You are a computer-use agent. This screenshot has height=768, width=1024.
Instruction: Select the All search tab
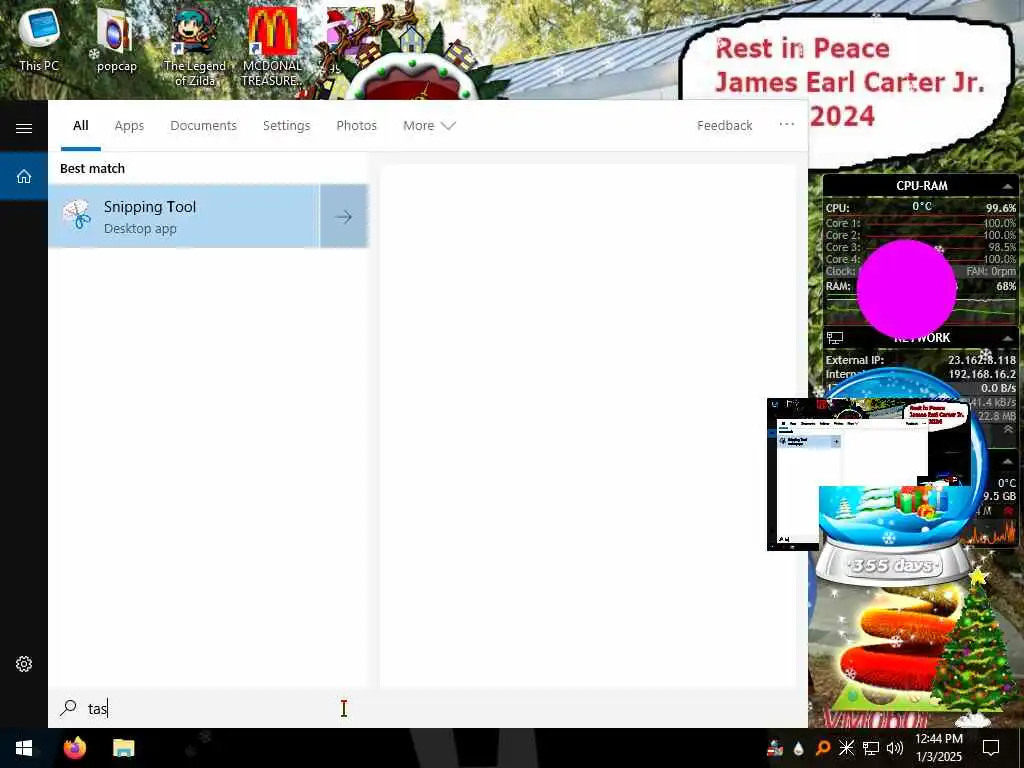[80, 125]
